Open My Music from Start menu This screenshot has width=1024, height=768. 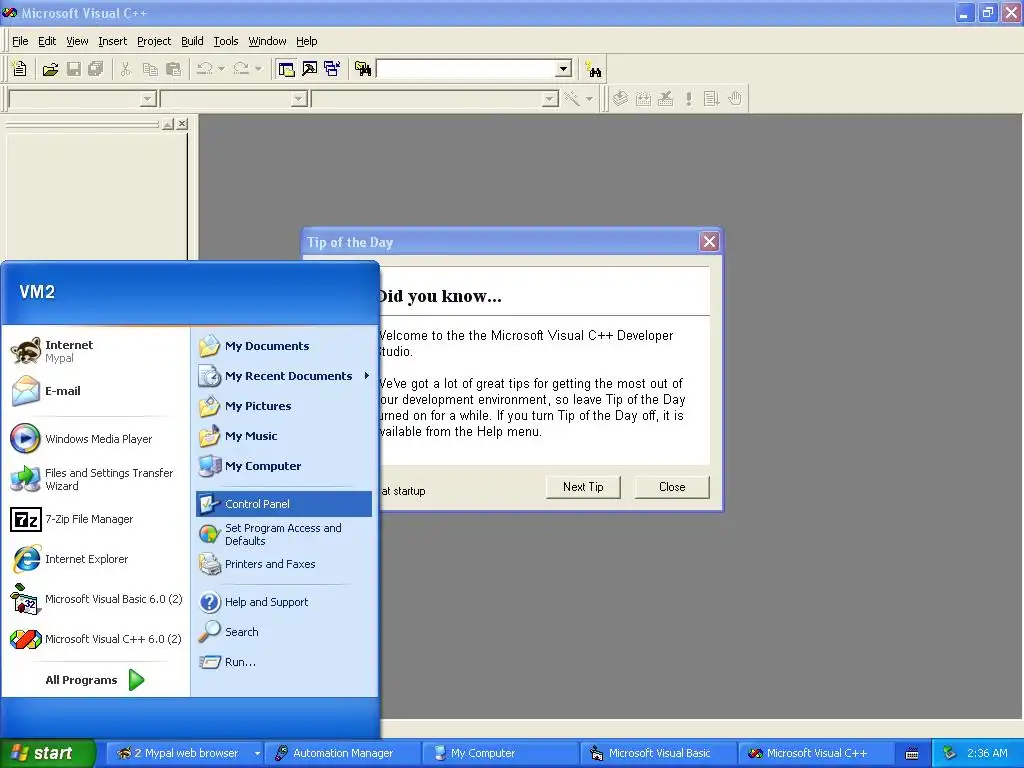283,436
